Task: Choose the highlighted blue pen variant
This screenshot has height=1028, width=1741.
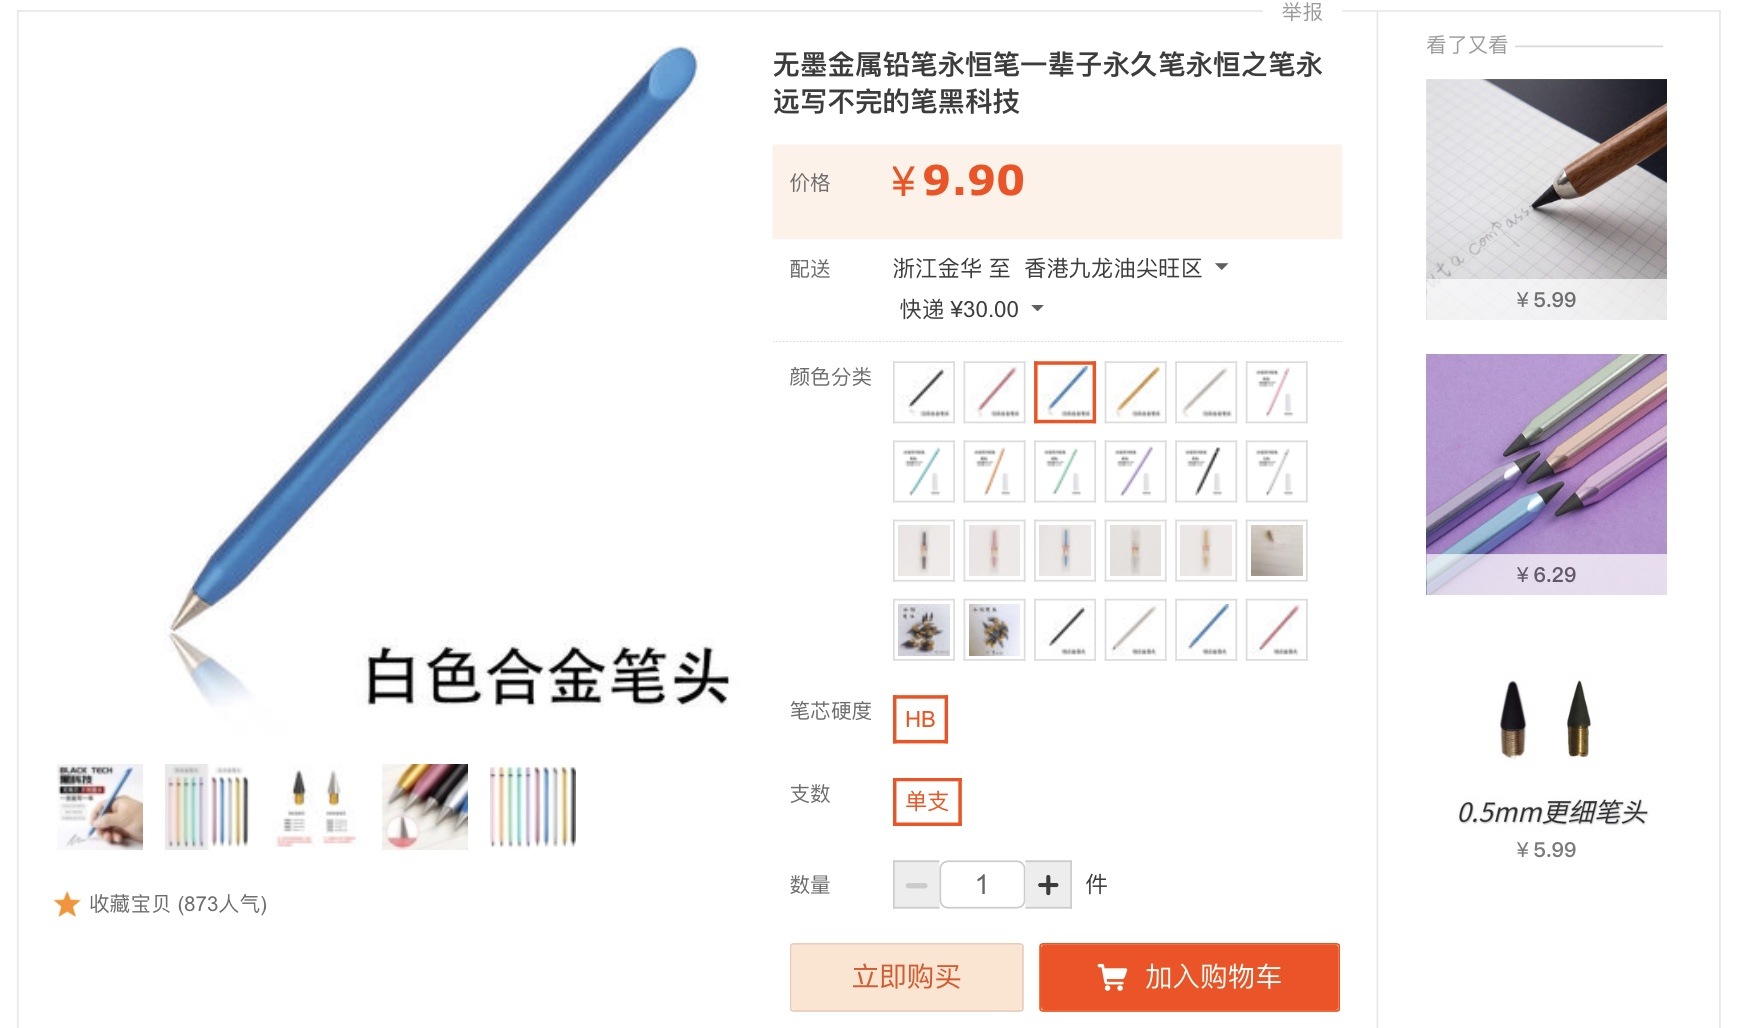Action: pyautogui.click(x=1065, y=392)
